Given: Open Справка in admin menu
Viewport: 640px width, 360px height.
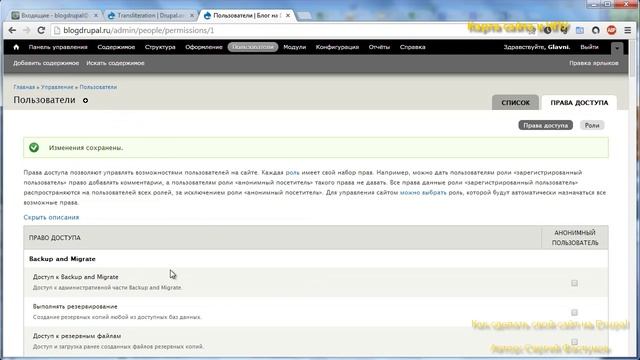Looking at the screenshot, I should pyautogui.click(x=412, y=47).
